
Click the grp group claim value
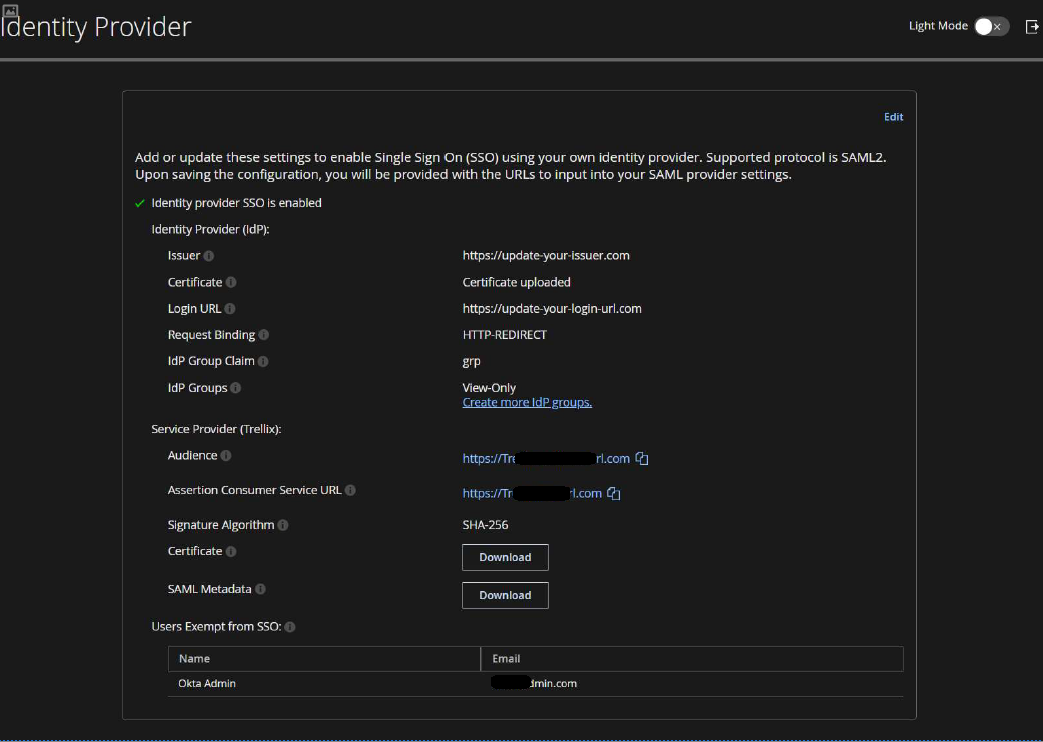pos(472,362)
